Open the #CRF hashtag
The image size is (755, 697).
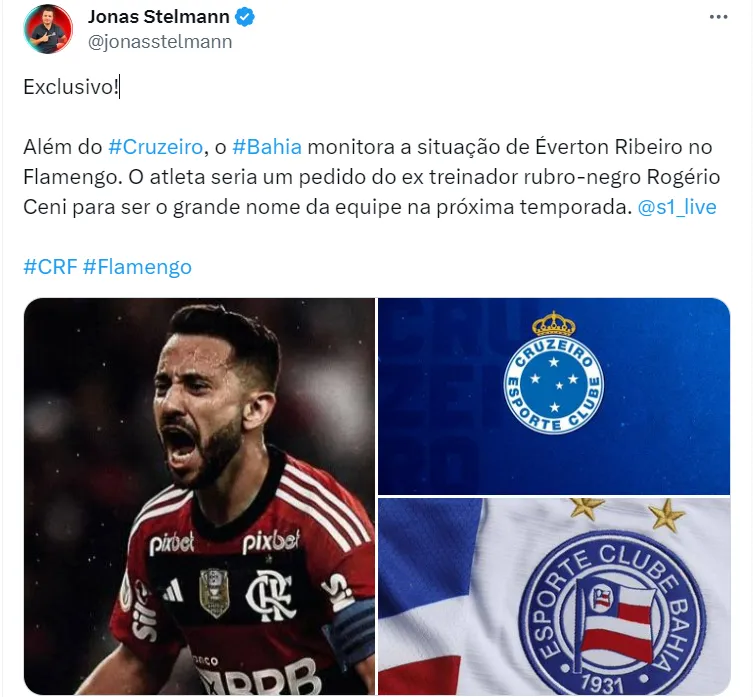(x=50, y=267)
